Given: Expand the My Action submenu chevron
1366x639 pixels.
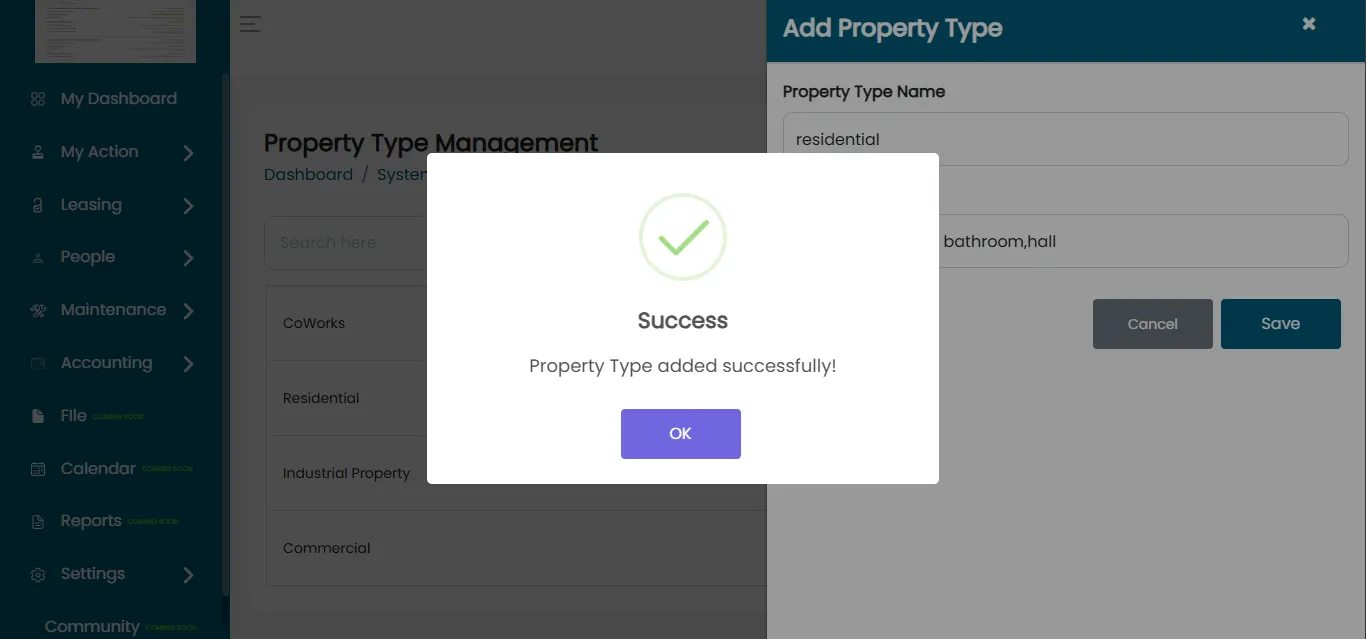Looking at the screenshot, I should (x=188, y=153).
